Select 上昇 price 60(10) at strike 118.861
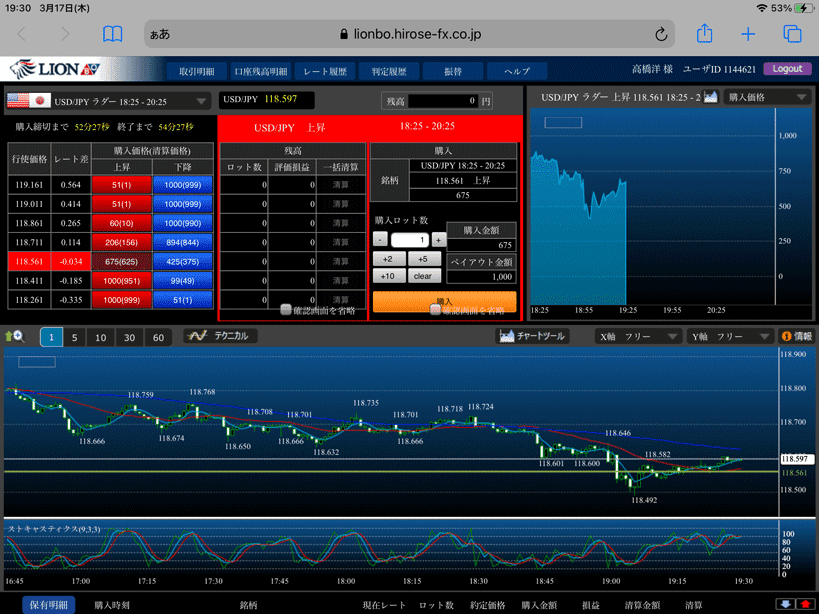This screenshot has height=614, width=819. 122,223
